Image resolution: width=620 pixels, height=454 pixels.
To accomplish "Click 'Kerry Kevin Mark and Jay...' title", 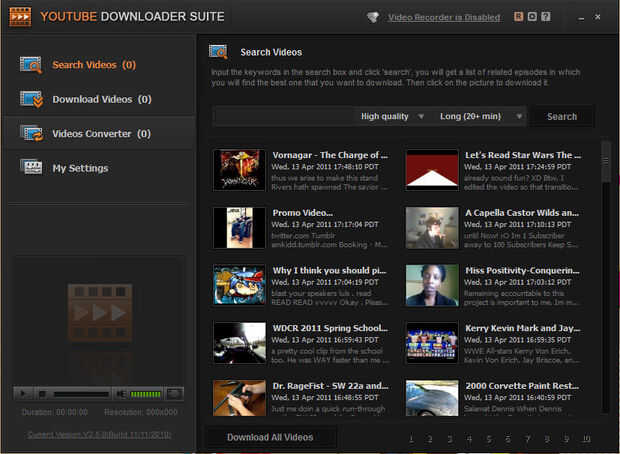I will click(523, 328).
